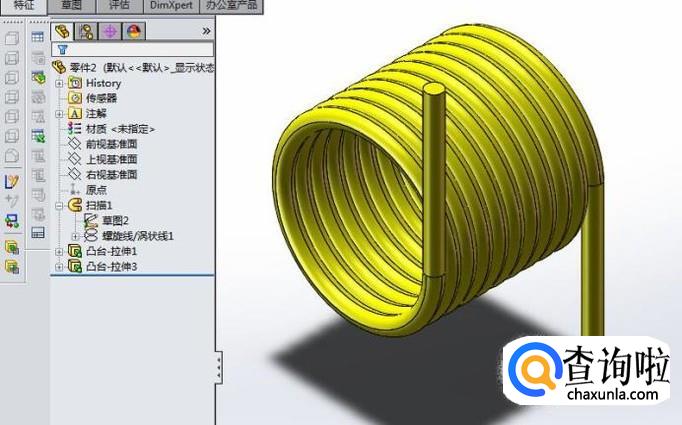This screenshot has width=682, height=425.
Task: Show more manager tabs with the » chevron
Action: (x=206, y=31)
